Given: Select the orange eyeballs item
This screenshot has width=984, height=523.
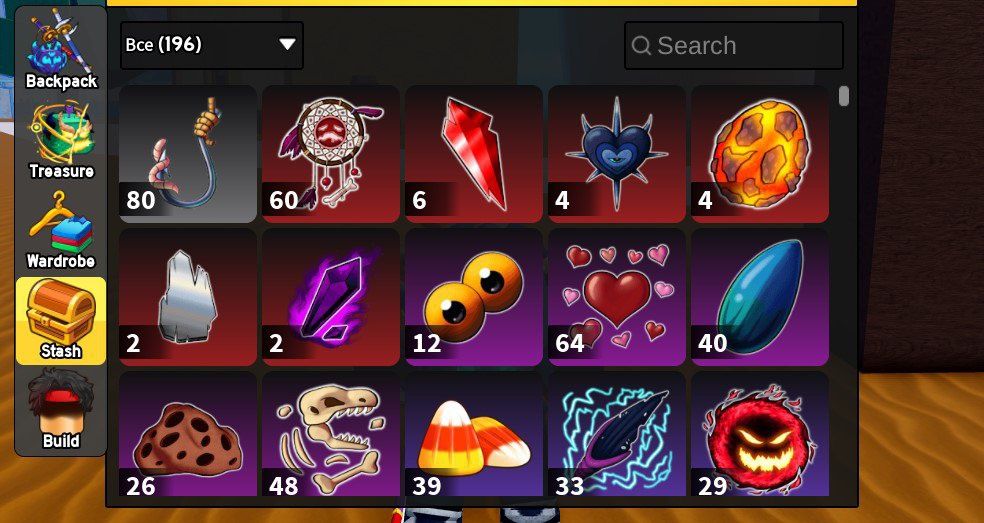Looking at the screenshot, I should [474, 297].
